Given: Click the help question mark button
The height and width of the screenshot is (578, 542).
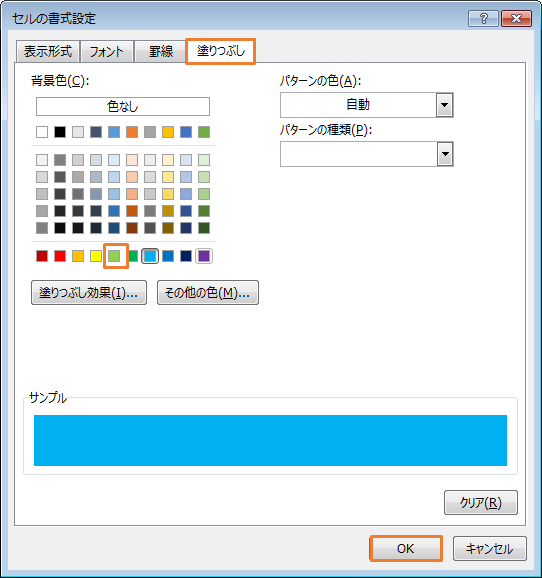Looking at the screenshot, I should coord(483,18).
